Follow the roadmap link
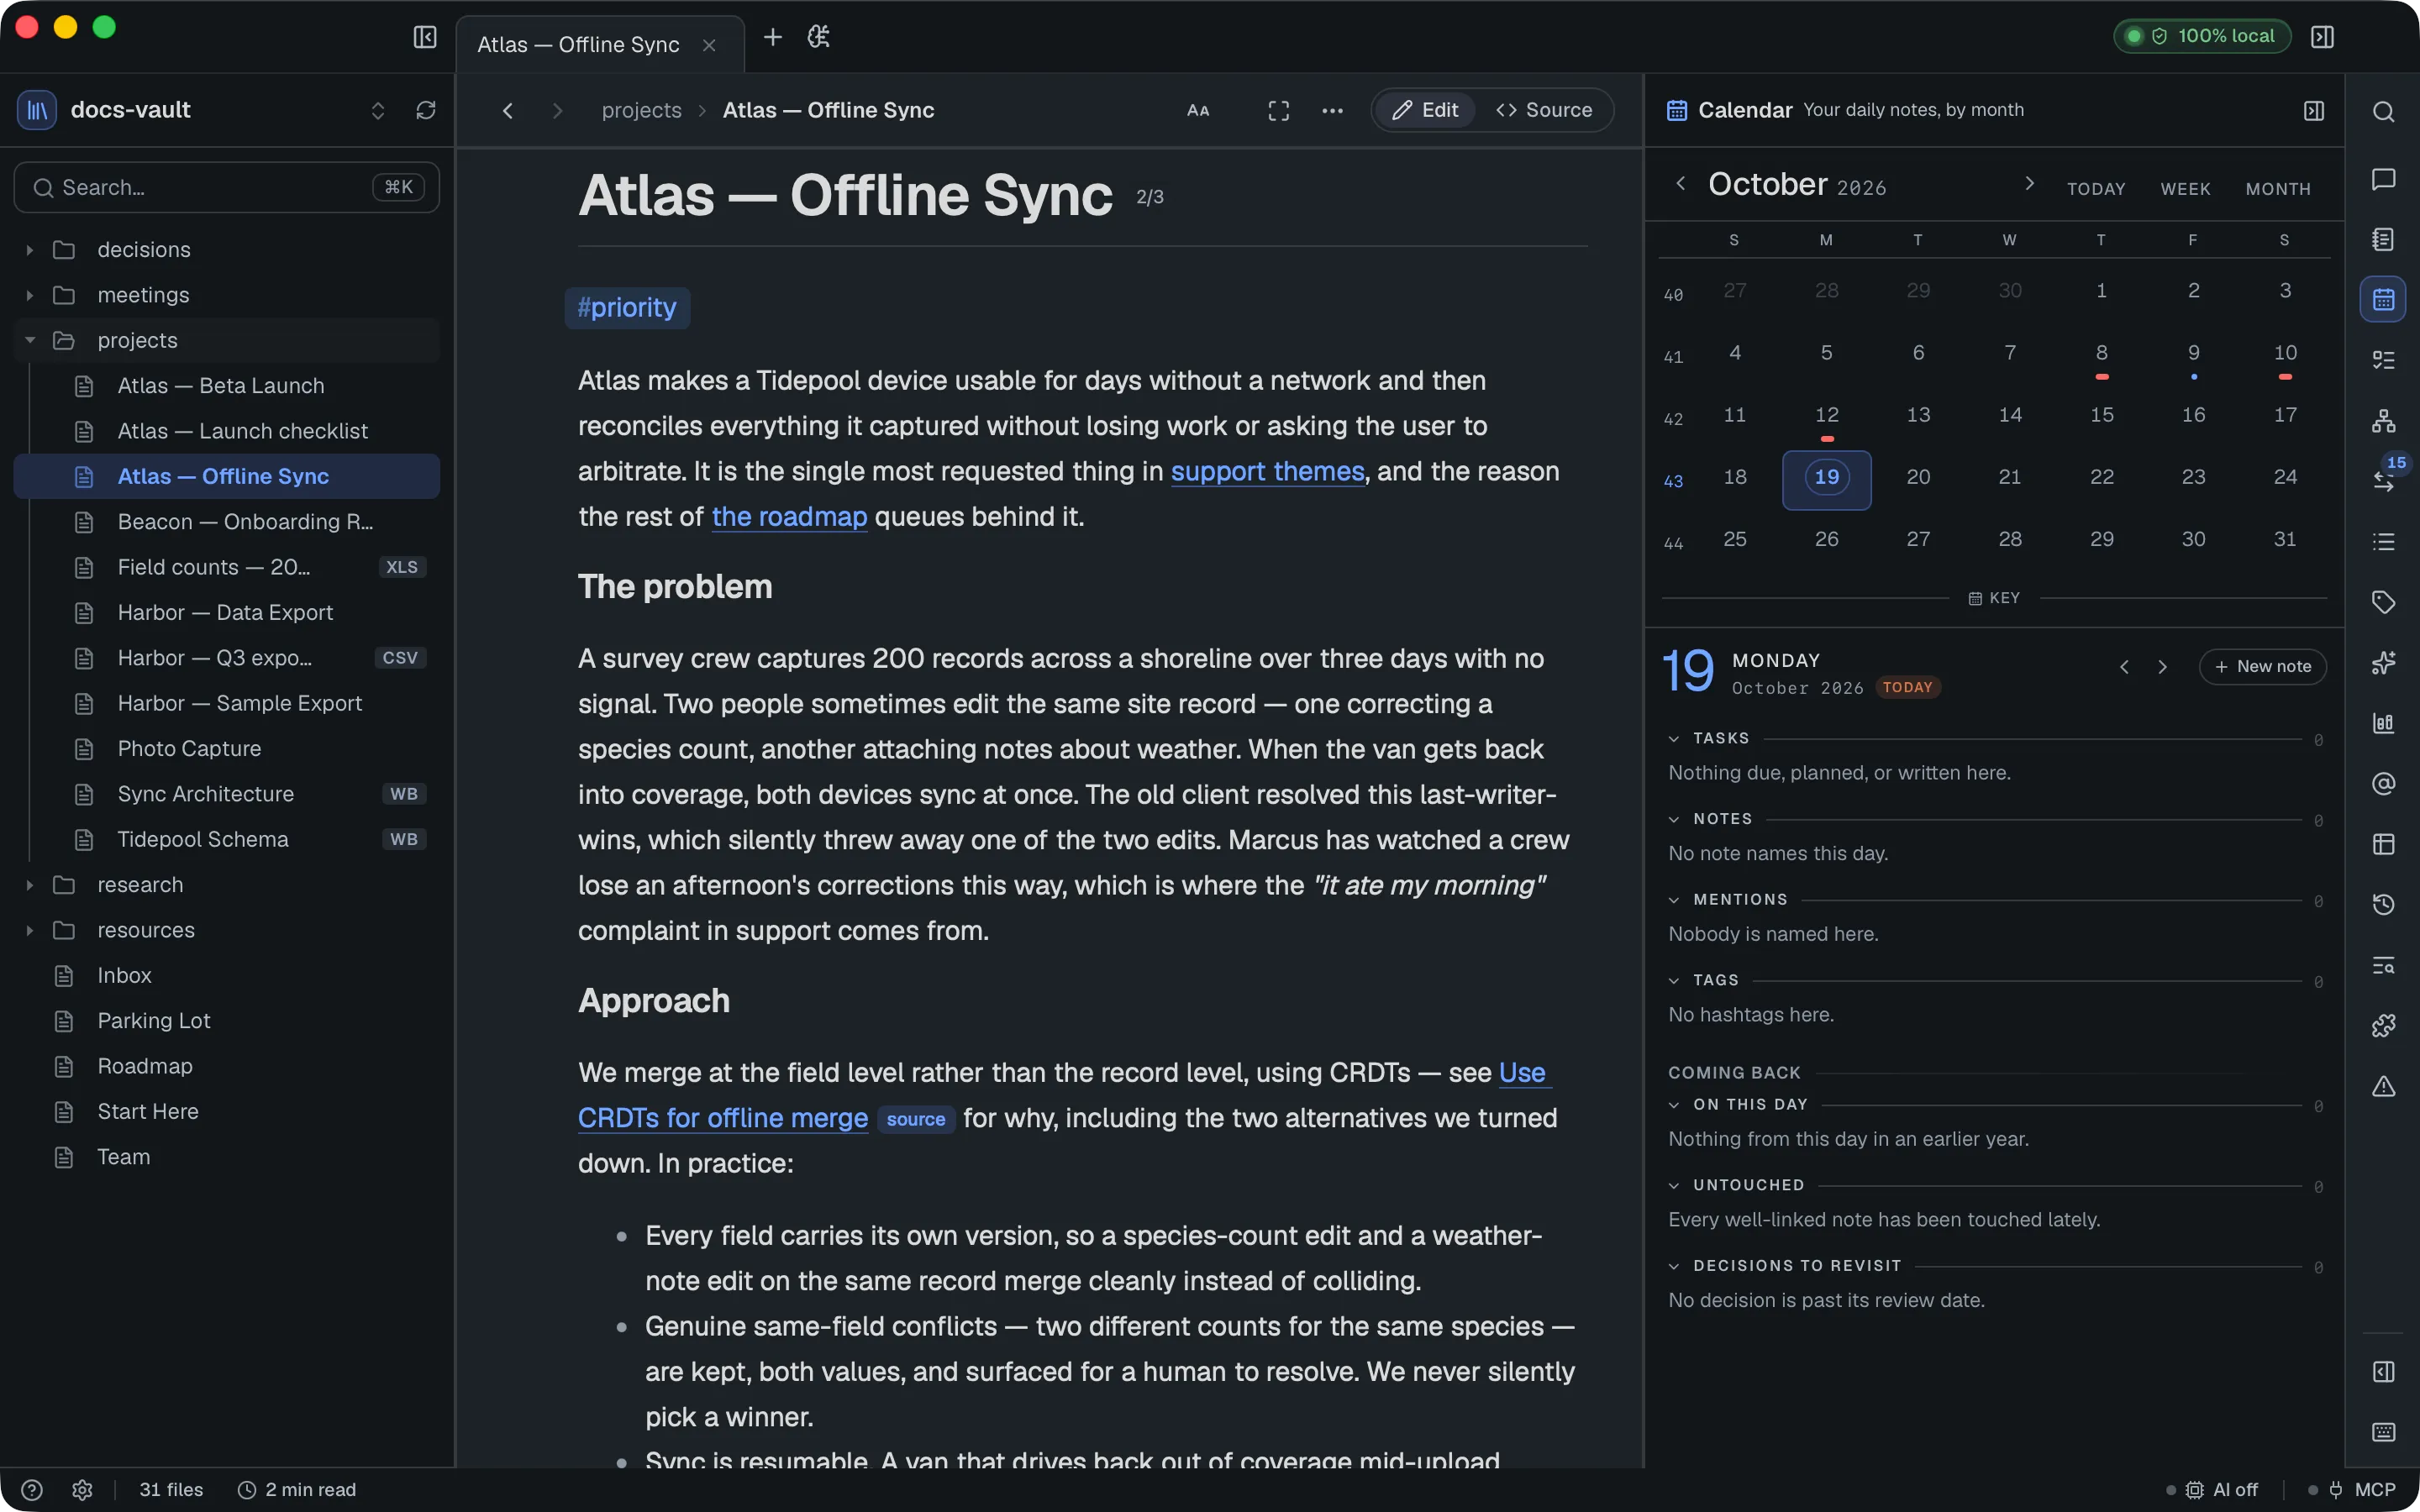The height and width of the screenshot is (1512, 2420). coord(789,516)
